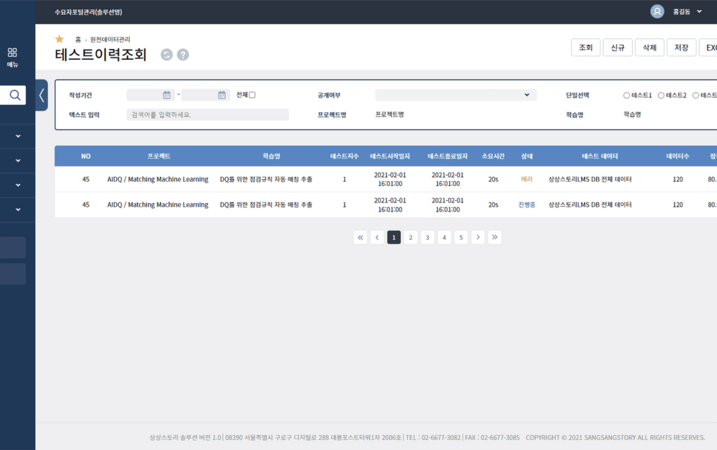Image resolution: width=717 pixels, height=450 pixels.
Task: Click the favorite star icon beside the breadcrumb
Action: point(59,39)
